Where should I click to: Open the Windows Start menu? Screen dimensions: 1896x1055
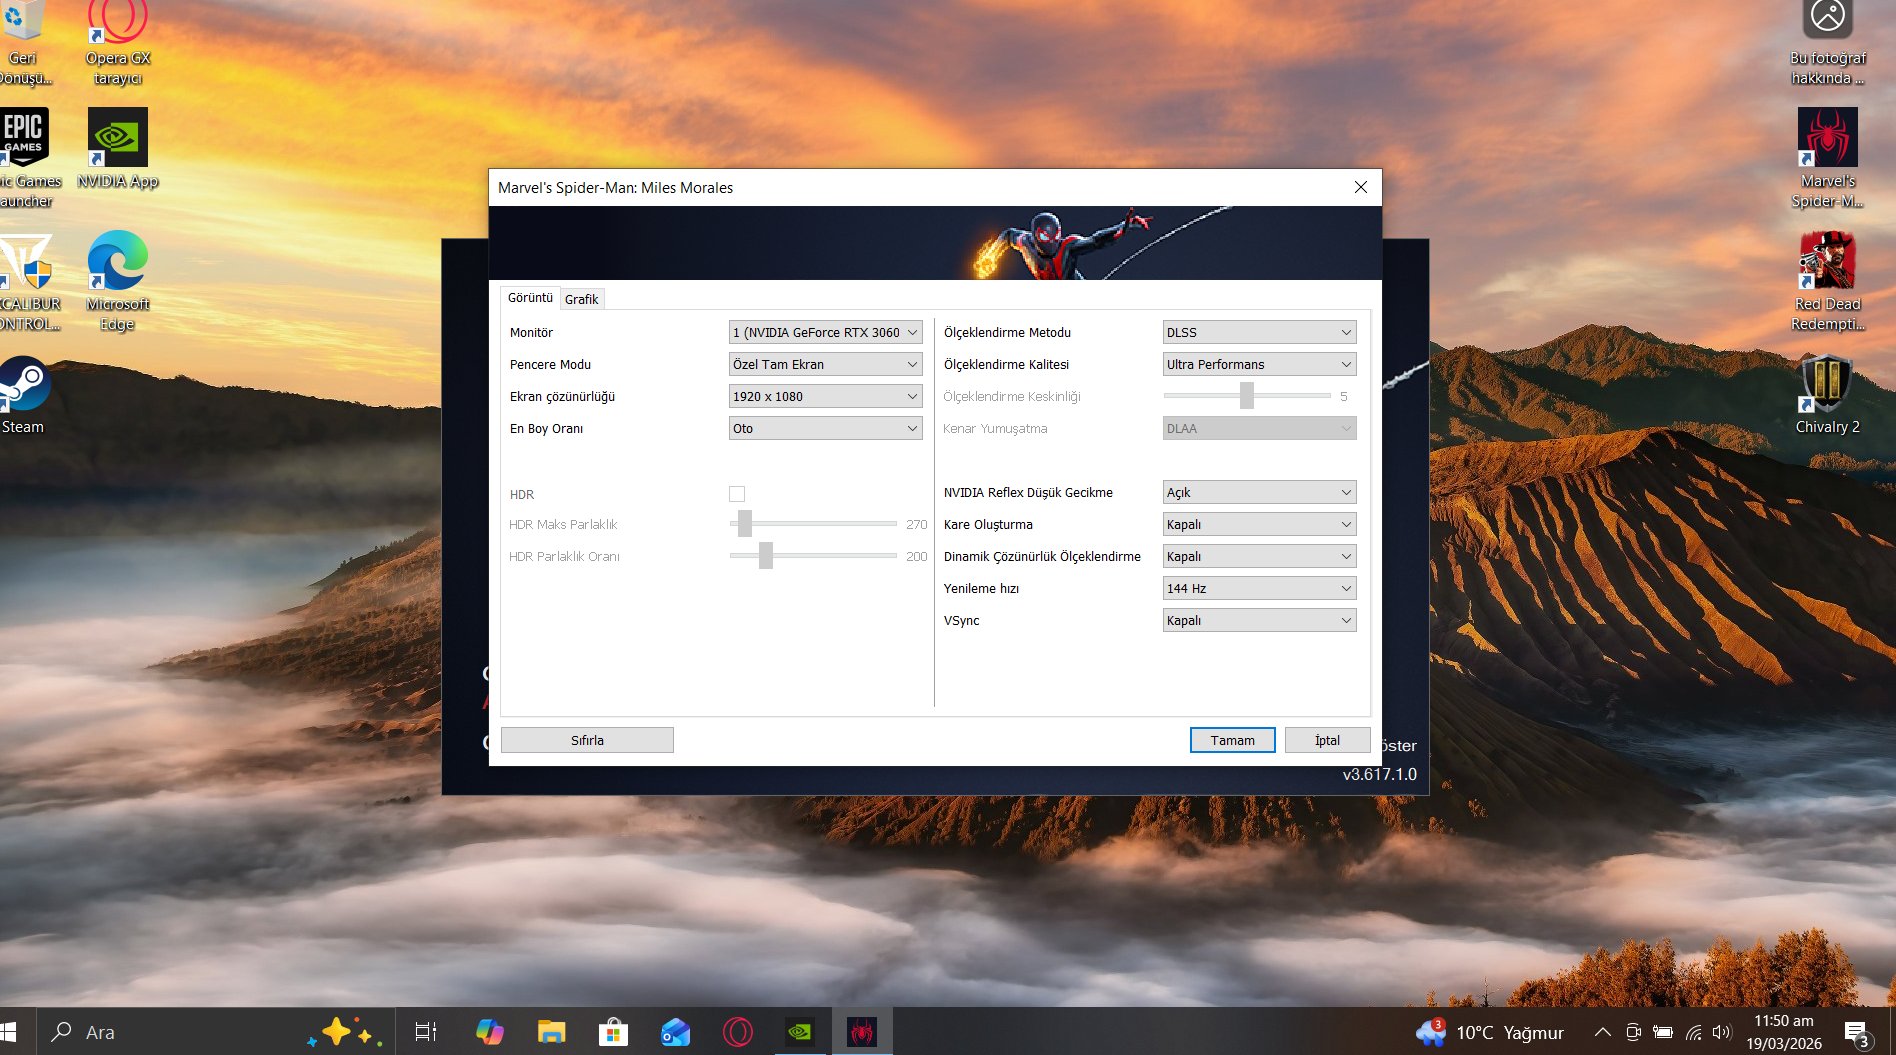(9, 1032)
